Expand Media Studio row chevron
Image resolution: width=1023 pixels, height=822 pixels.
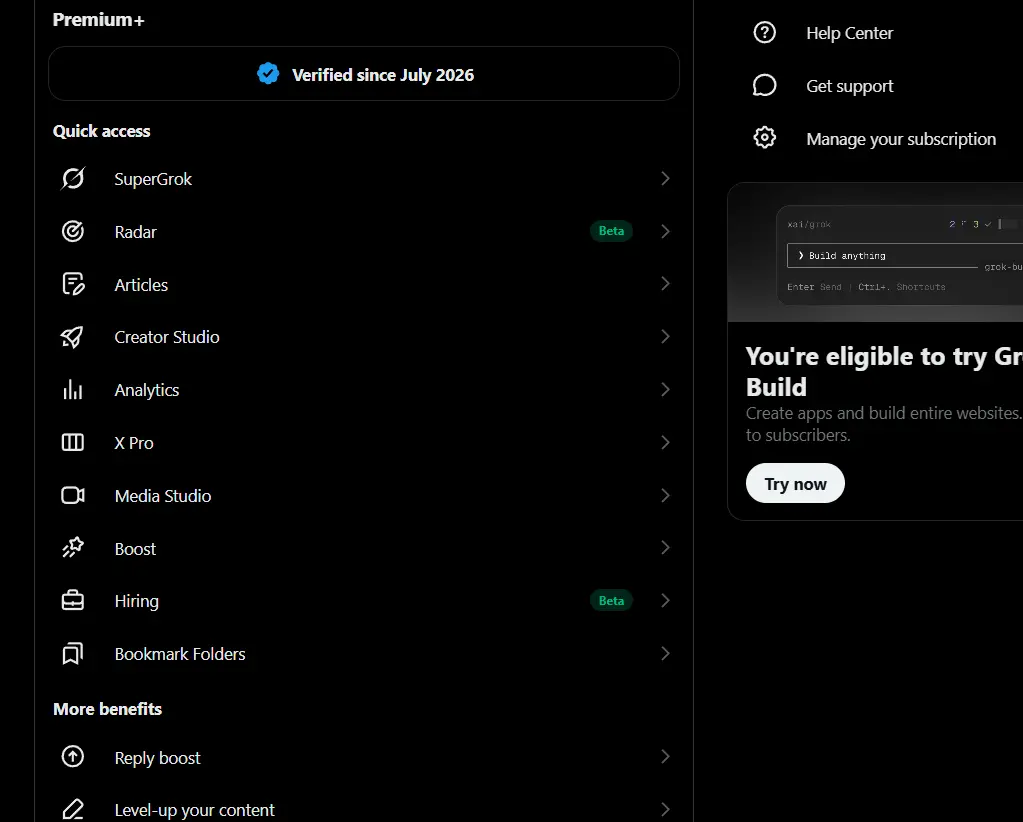click(665, 495)
